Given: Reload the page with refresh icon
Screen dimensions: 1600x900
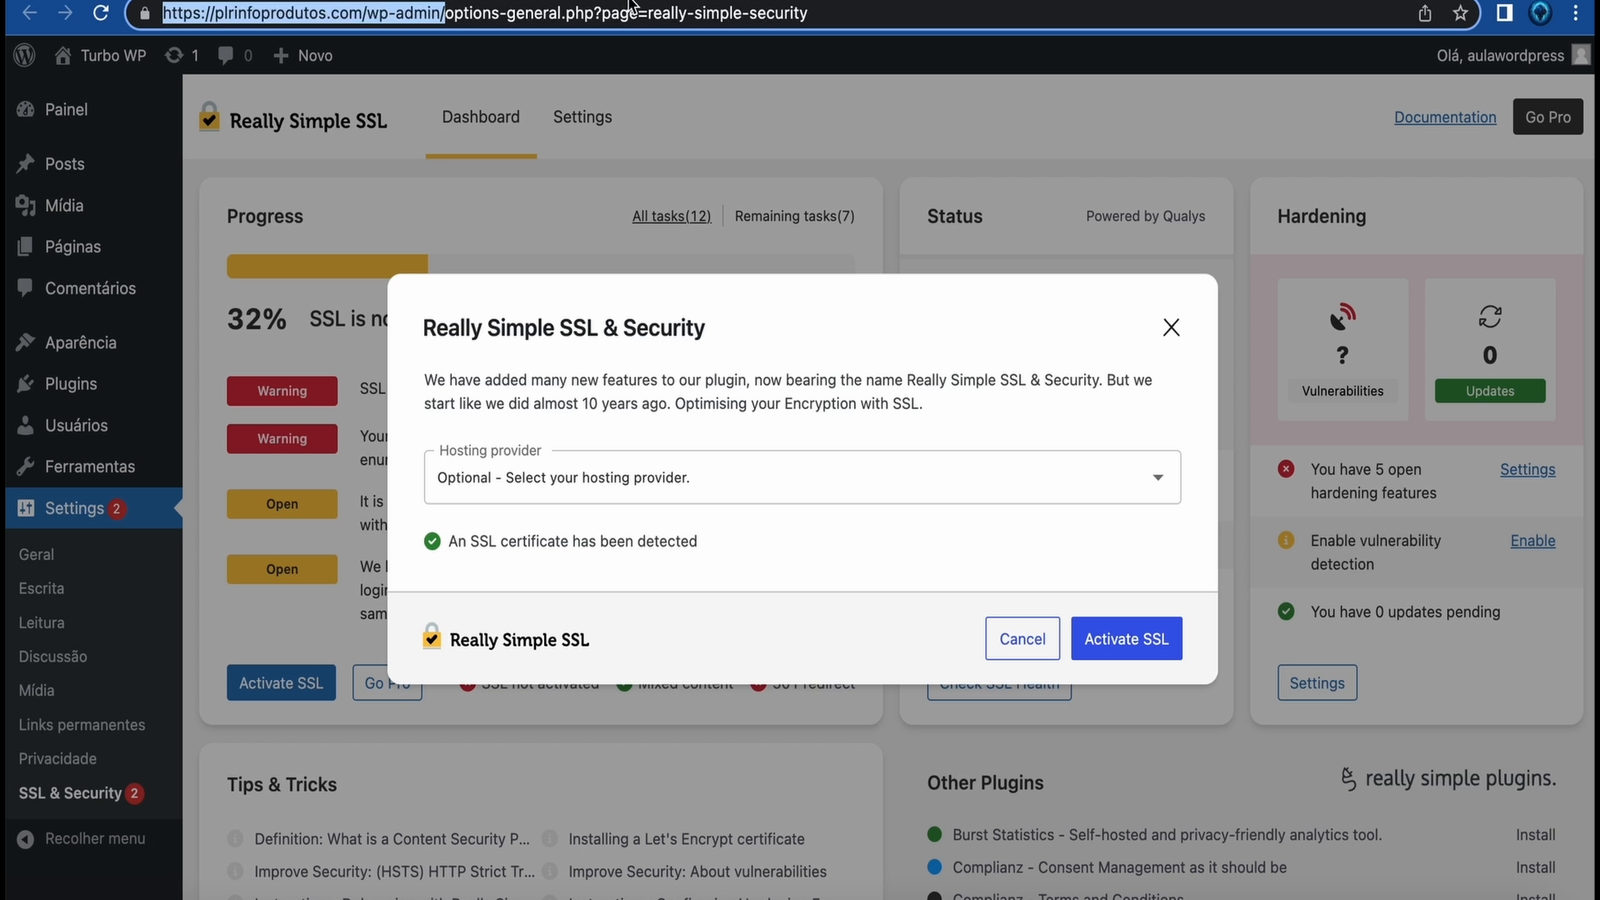Looking at the screenshot, I should (x=100, y=13).
